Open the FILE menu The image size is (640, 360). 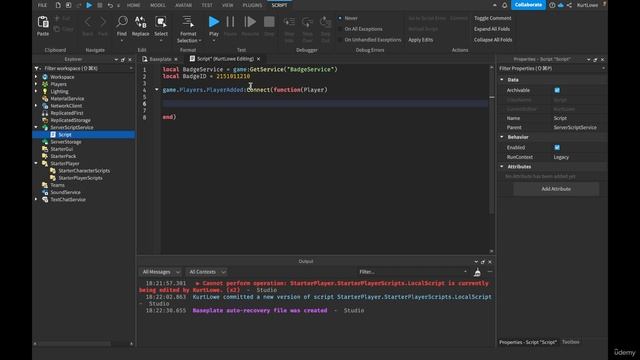42,5
